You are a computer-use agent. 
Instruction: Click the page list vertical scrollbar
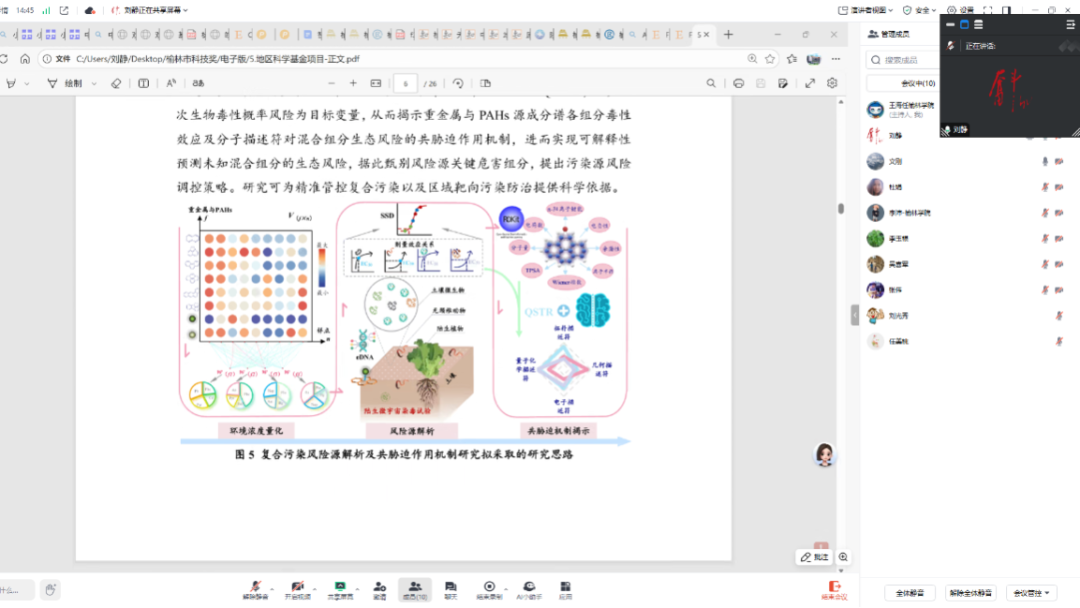(841, 210)
